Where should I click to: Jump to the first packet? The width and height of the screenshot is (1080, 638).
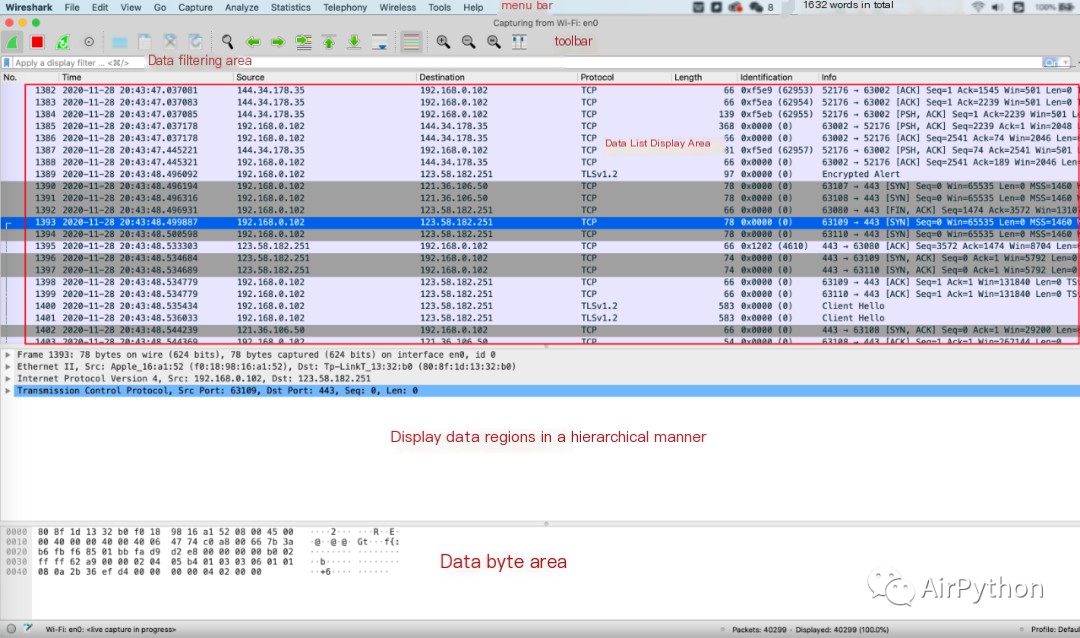click(329, 42)
